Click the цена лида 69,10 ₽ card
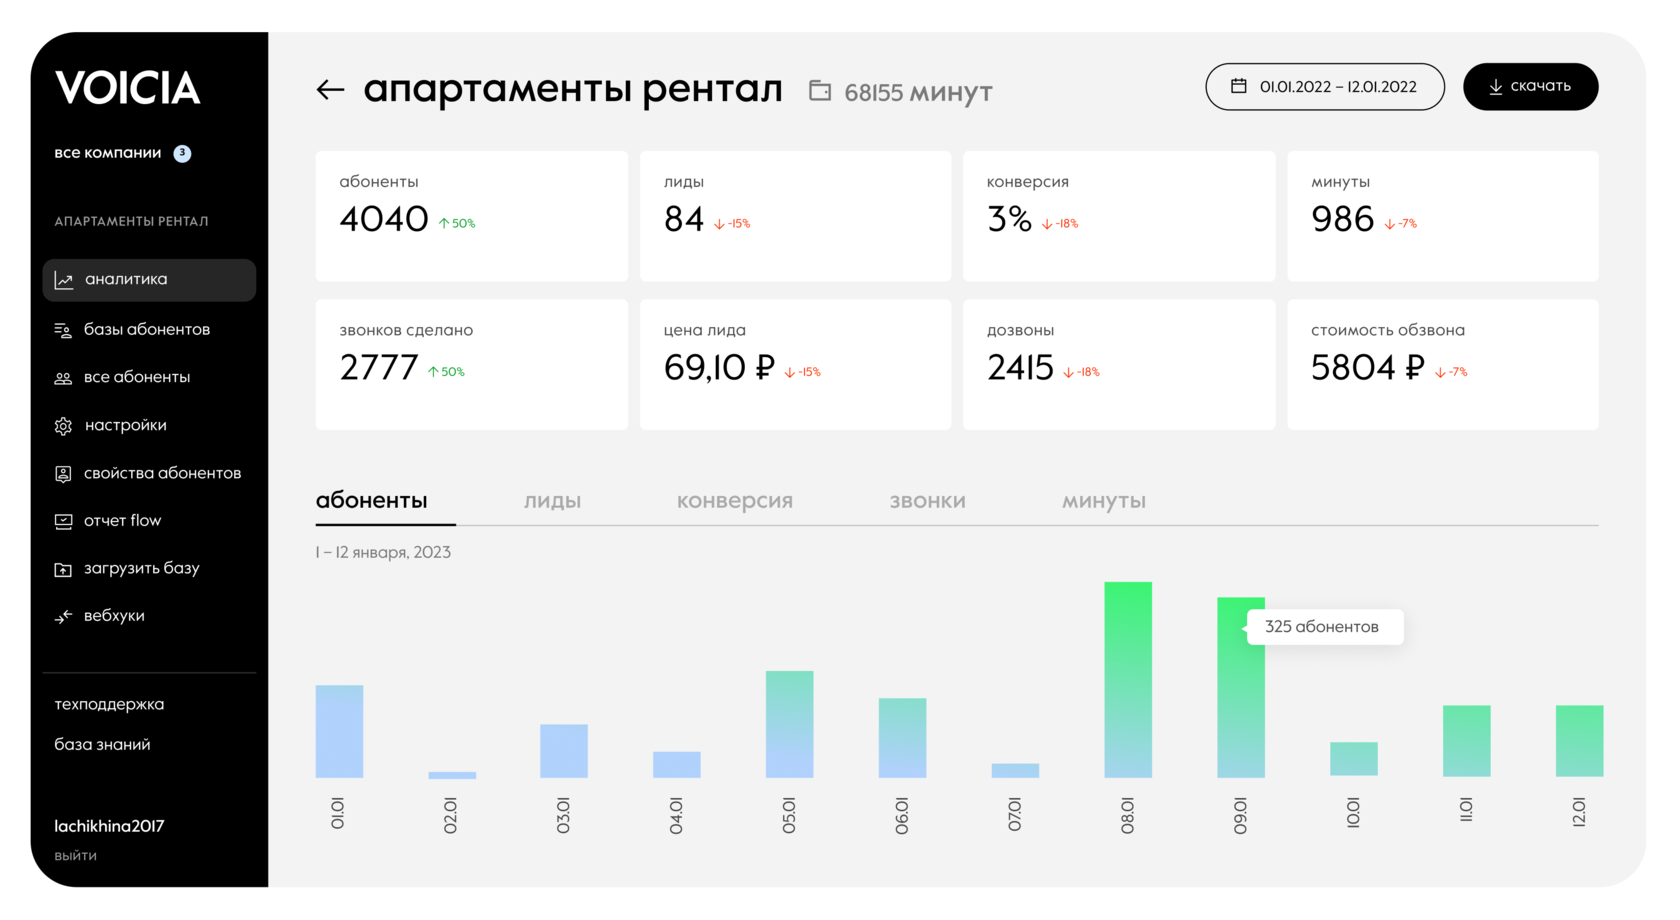Screen dimensions: 1680x920 coord(796,365)
